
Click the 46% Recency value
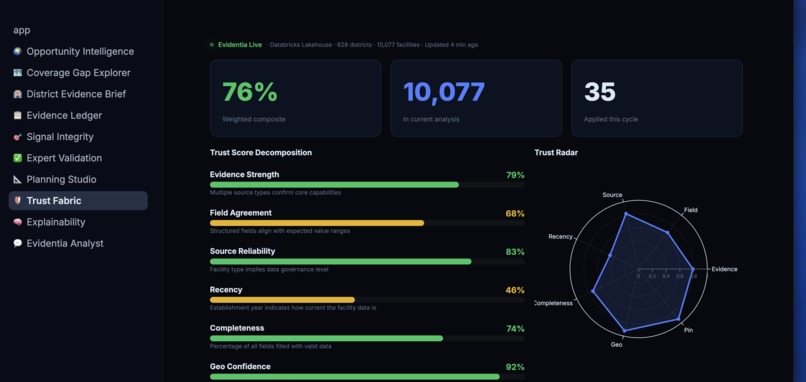click(x=515, y=290)
